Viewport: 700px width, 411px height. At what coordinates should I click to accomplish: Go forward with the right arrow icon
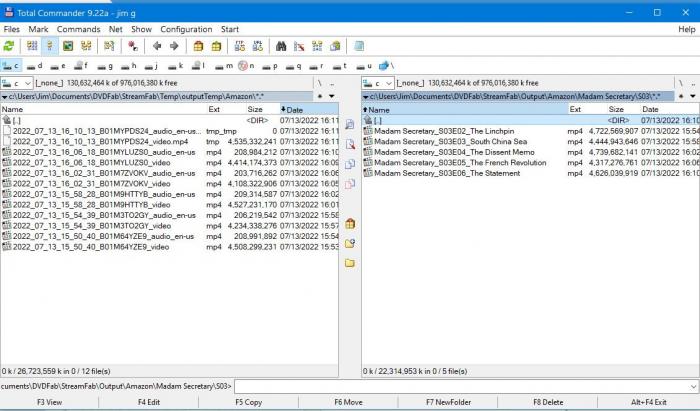tap(173, 46)
